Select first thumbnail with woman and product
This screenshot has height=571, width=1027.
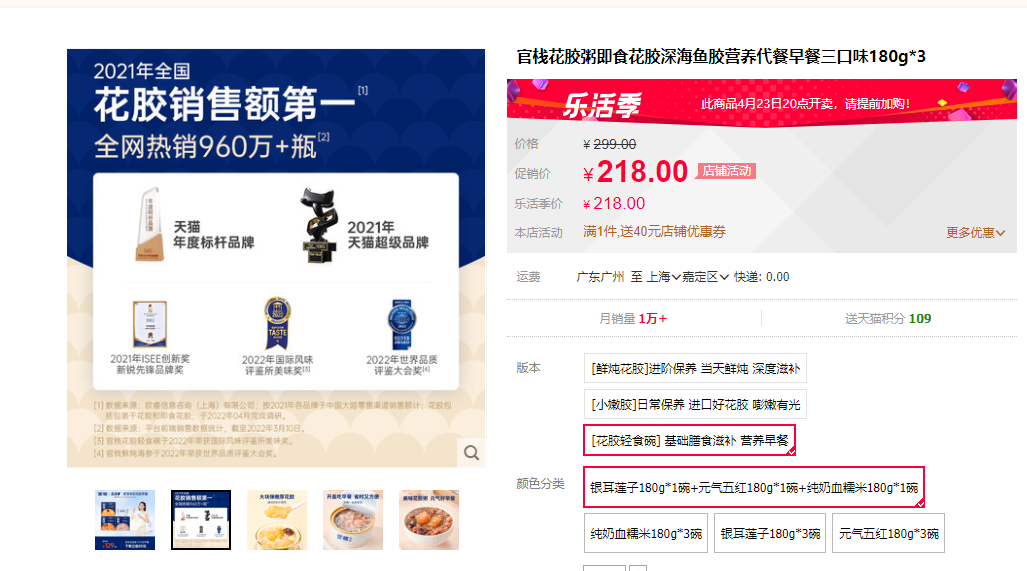pyautogui.click(x=125, y=520)
